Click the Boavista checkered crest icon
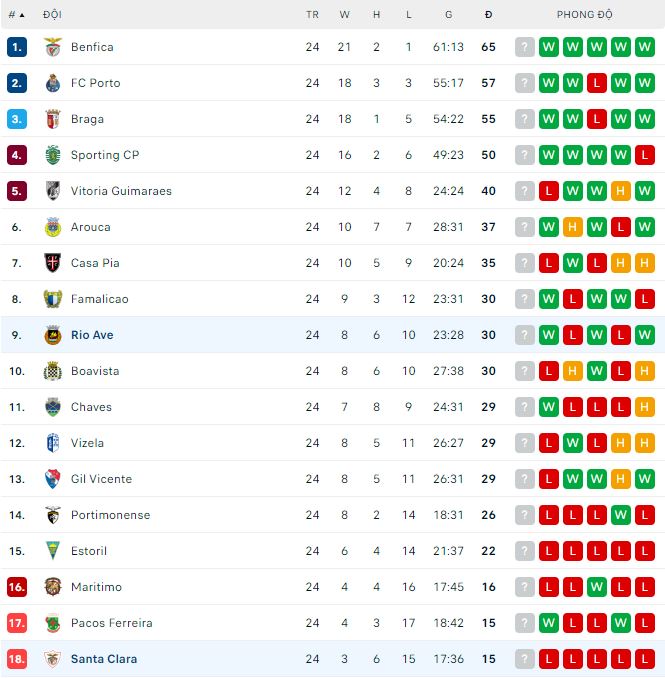665x678 pixels. [x=53, y=371]
